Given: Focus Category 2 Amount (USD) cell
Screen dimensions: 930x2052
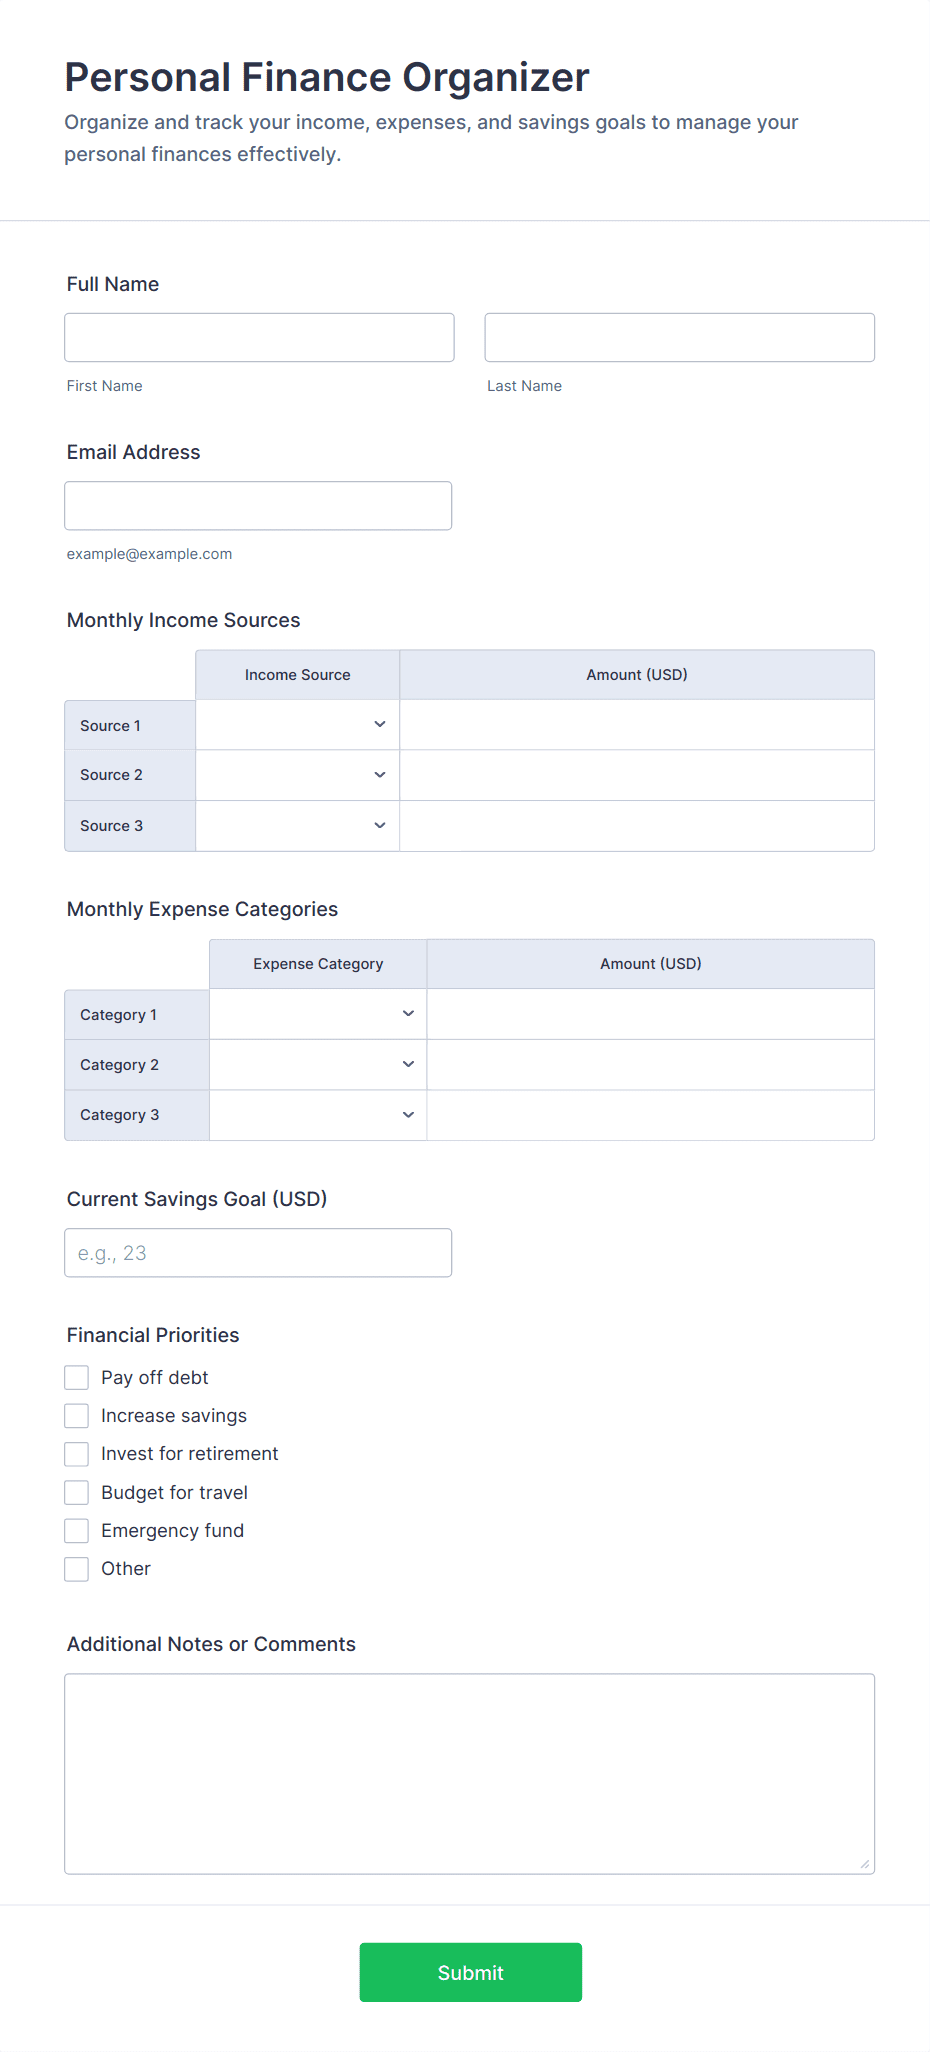Looking at the screenshot, I should pos(650,1064).
